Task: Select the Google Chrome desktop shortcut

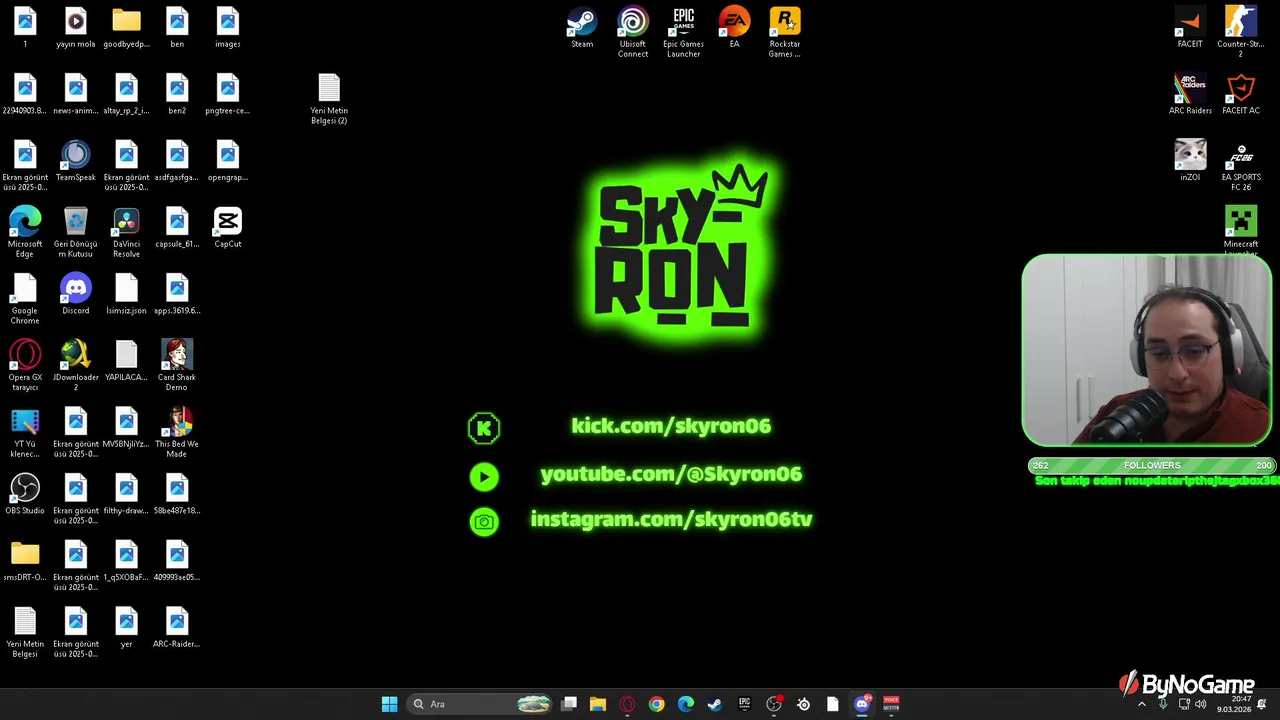Action: point(25,300)
